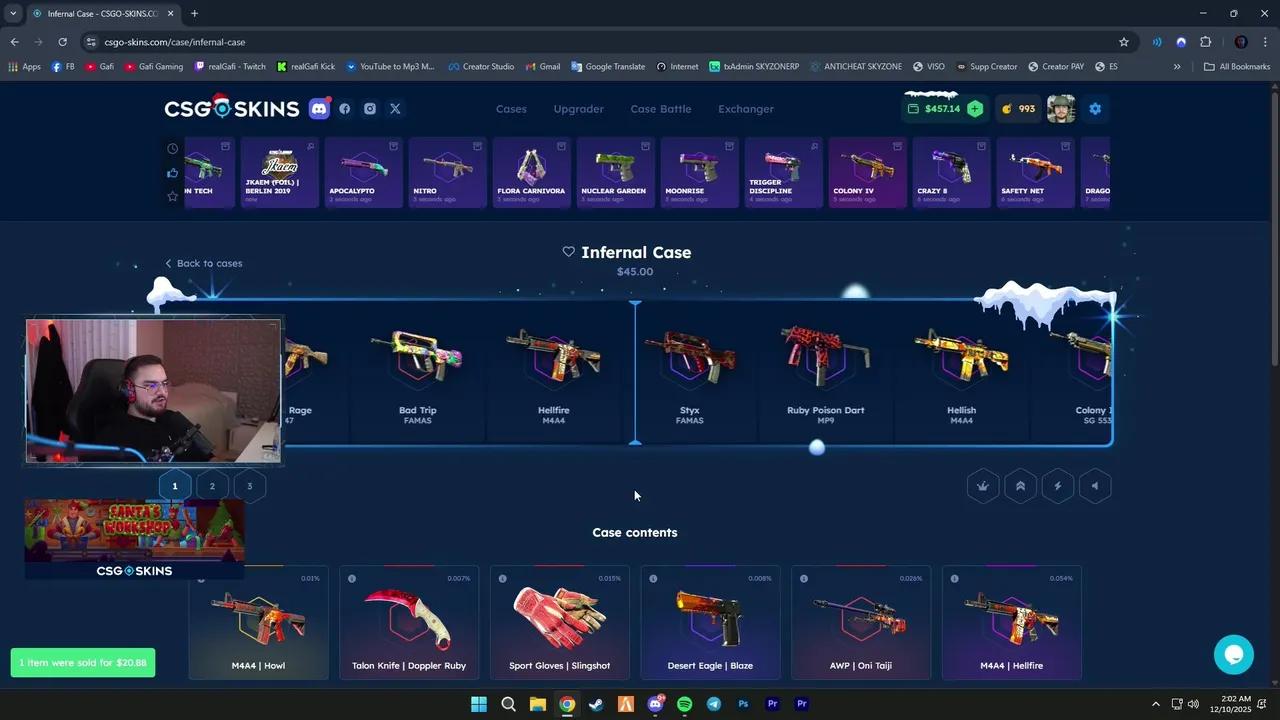
Task: Click the green plus deposit button
Action: pos(975,109)
